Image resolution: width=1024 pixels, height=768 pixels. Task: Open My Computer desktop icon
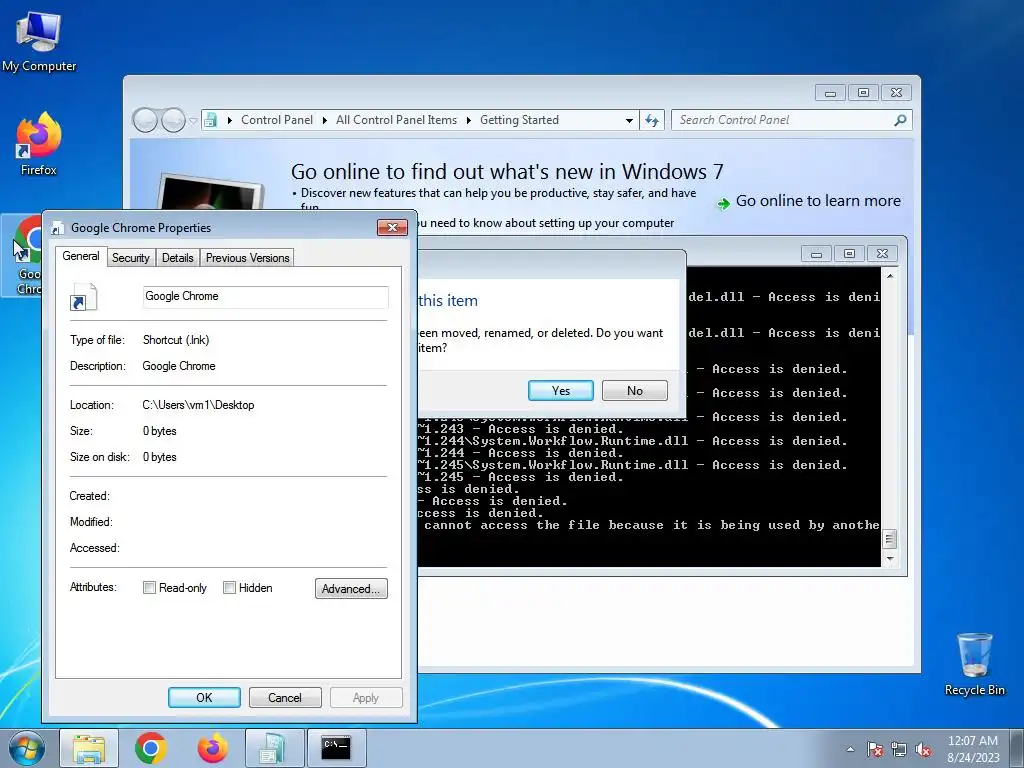pyautogui.click(x=39, y=42)
